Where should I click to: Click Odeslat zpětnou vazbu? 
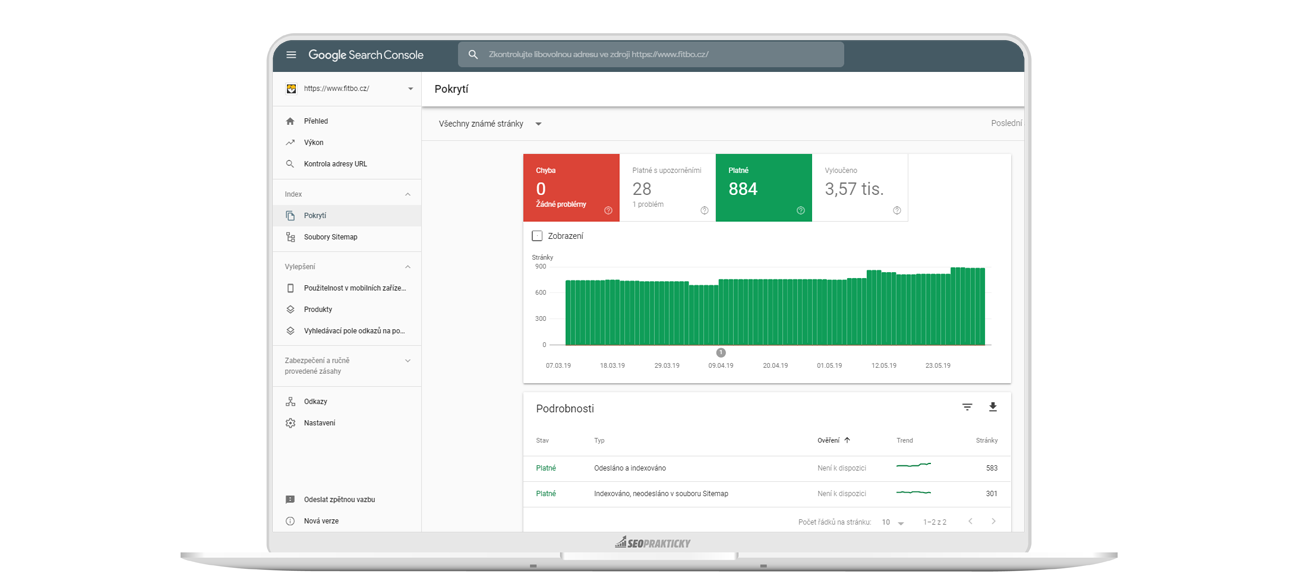[339, 500]
